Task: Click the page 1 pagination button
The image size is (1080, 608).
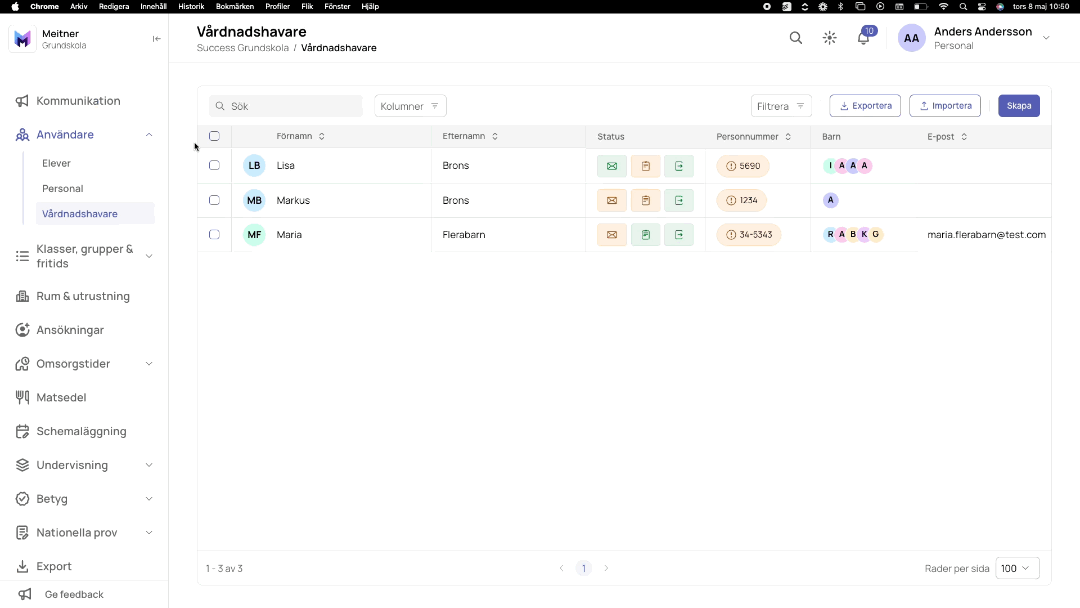Action: click(x=583, y=569)
